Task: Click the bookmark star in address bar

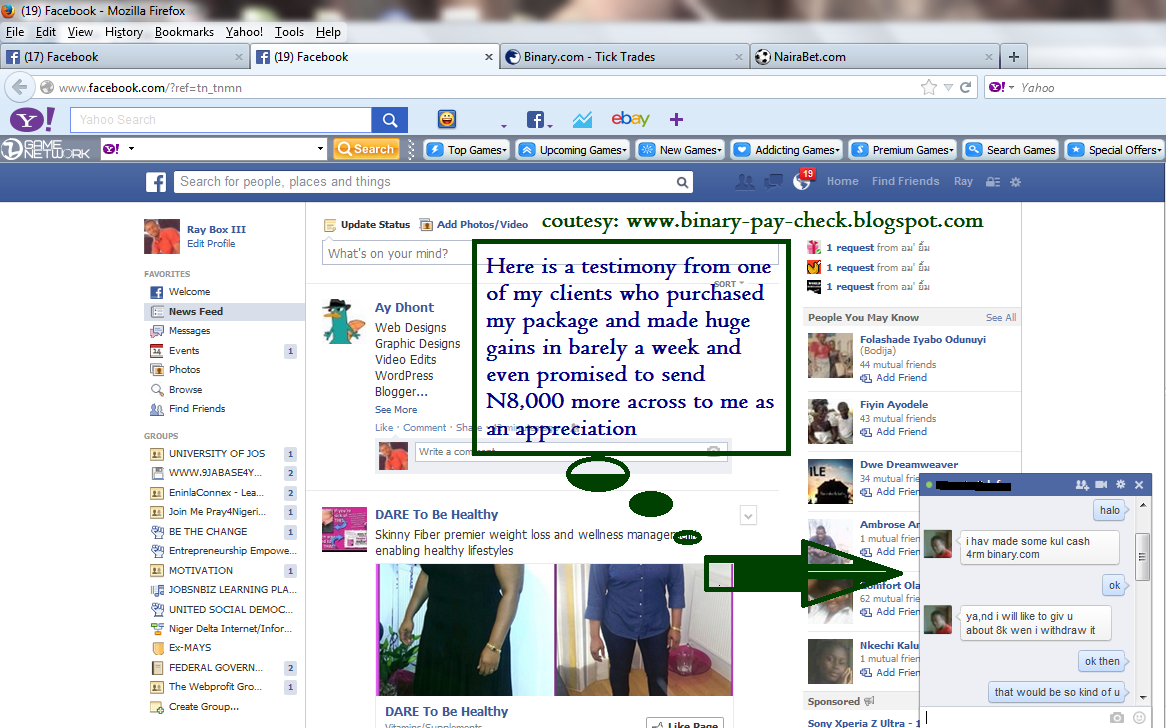Action: coord(929,88)
